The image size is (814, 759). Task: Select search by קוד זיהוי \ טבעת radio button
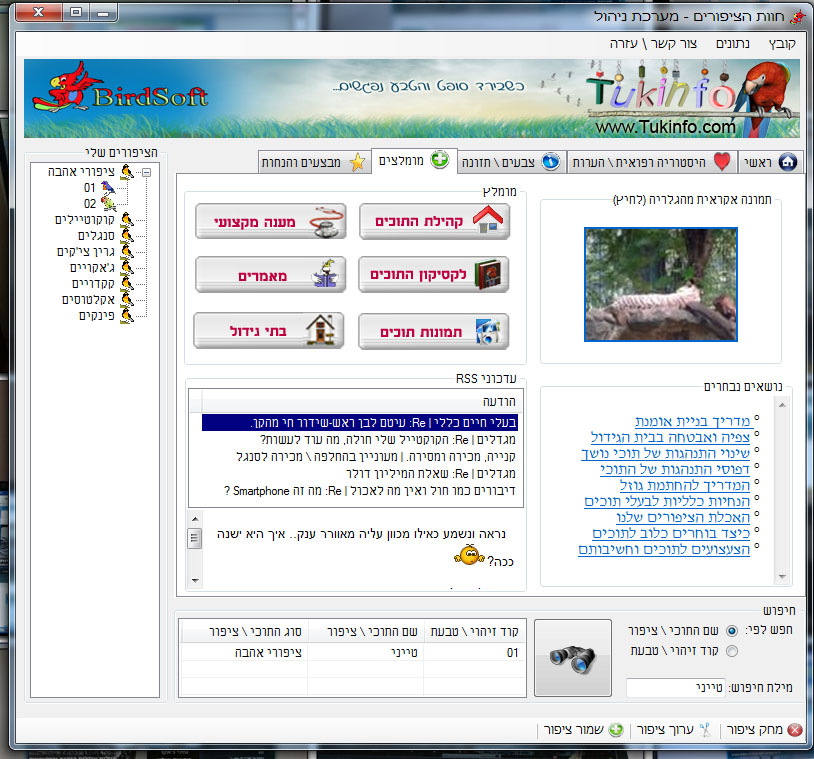pos(732,651)
